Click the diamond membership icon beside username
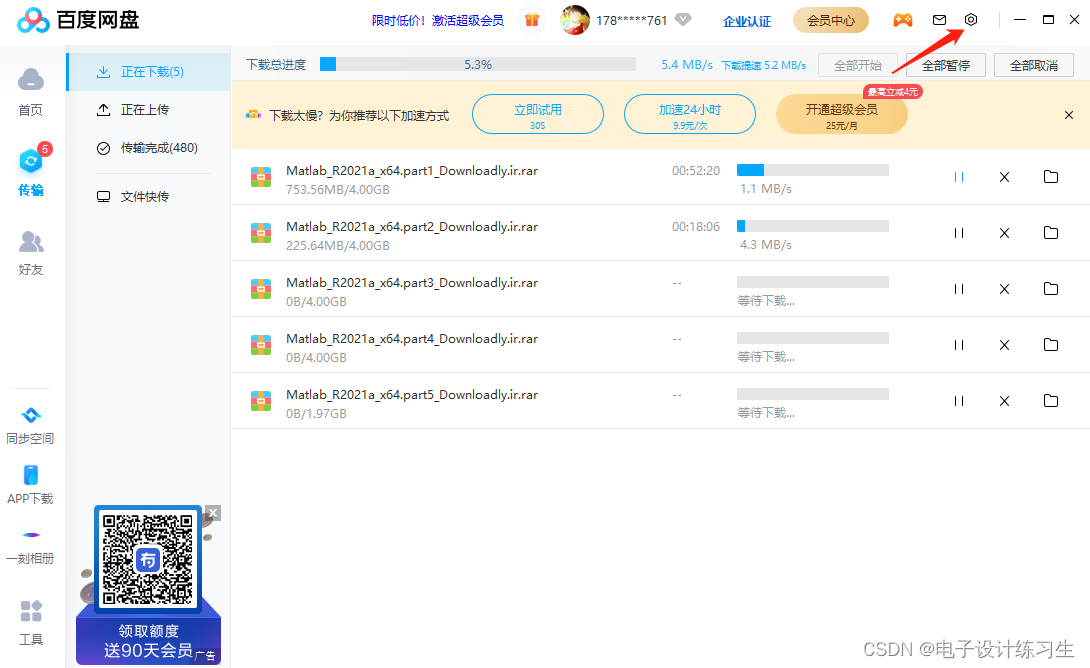 [683, 19]
